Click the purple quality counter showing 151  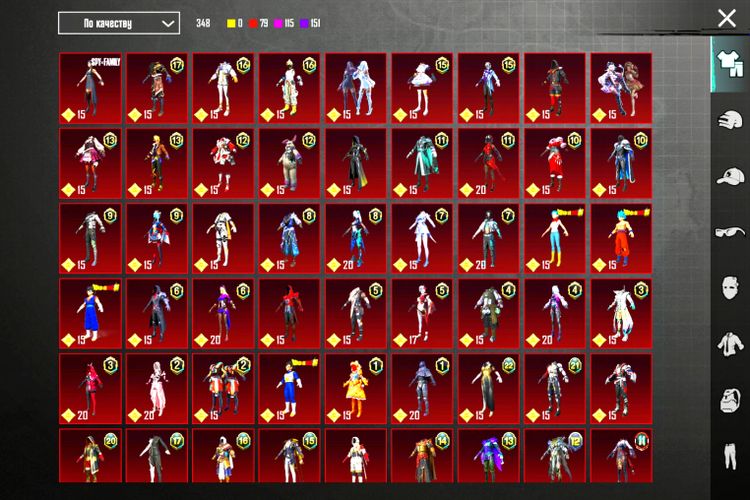[x=310, y=23]
